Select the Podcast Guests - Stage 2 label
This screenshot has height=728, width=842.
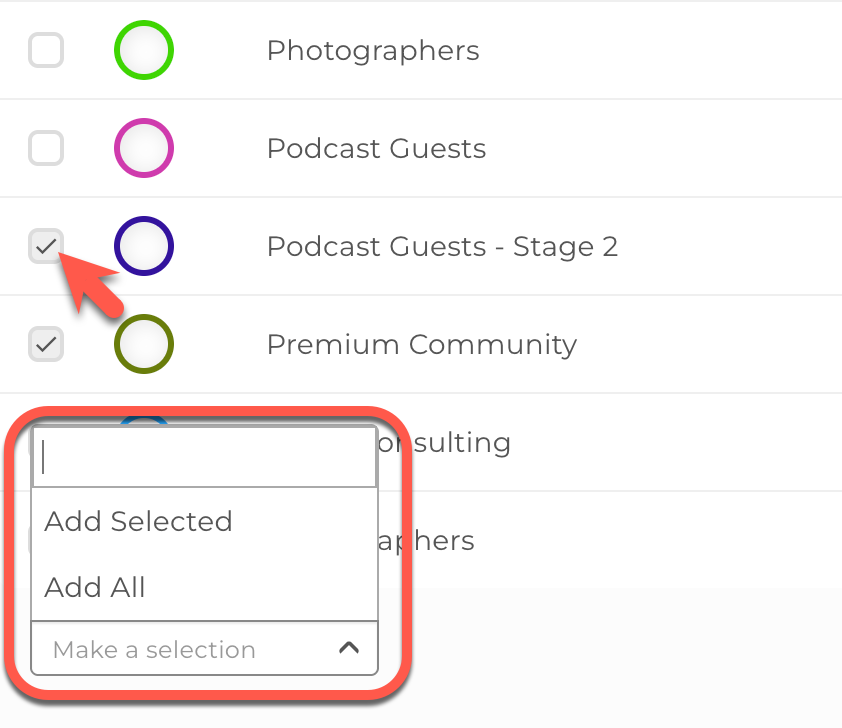(442, 246)
